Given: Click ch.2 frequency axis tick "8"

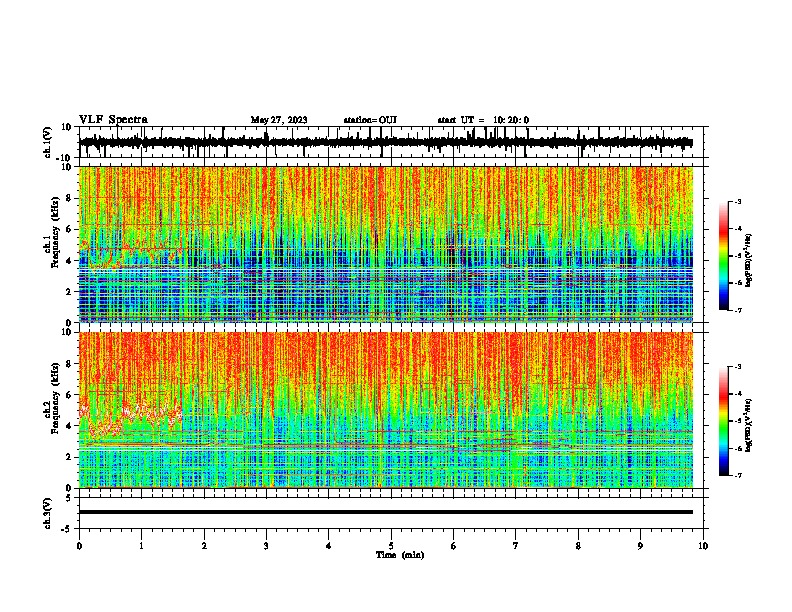Looking at the screenshot, I should (70, 364).
